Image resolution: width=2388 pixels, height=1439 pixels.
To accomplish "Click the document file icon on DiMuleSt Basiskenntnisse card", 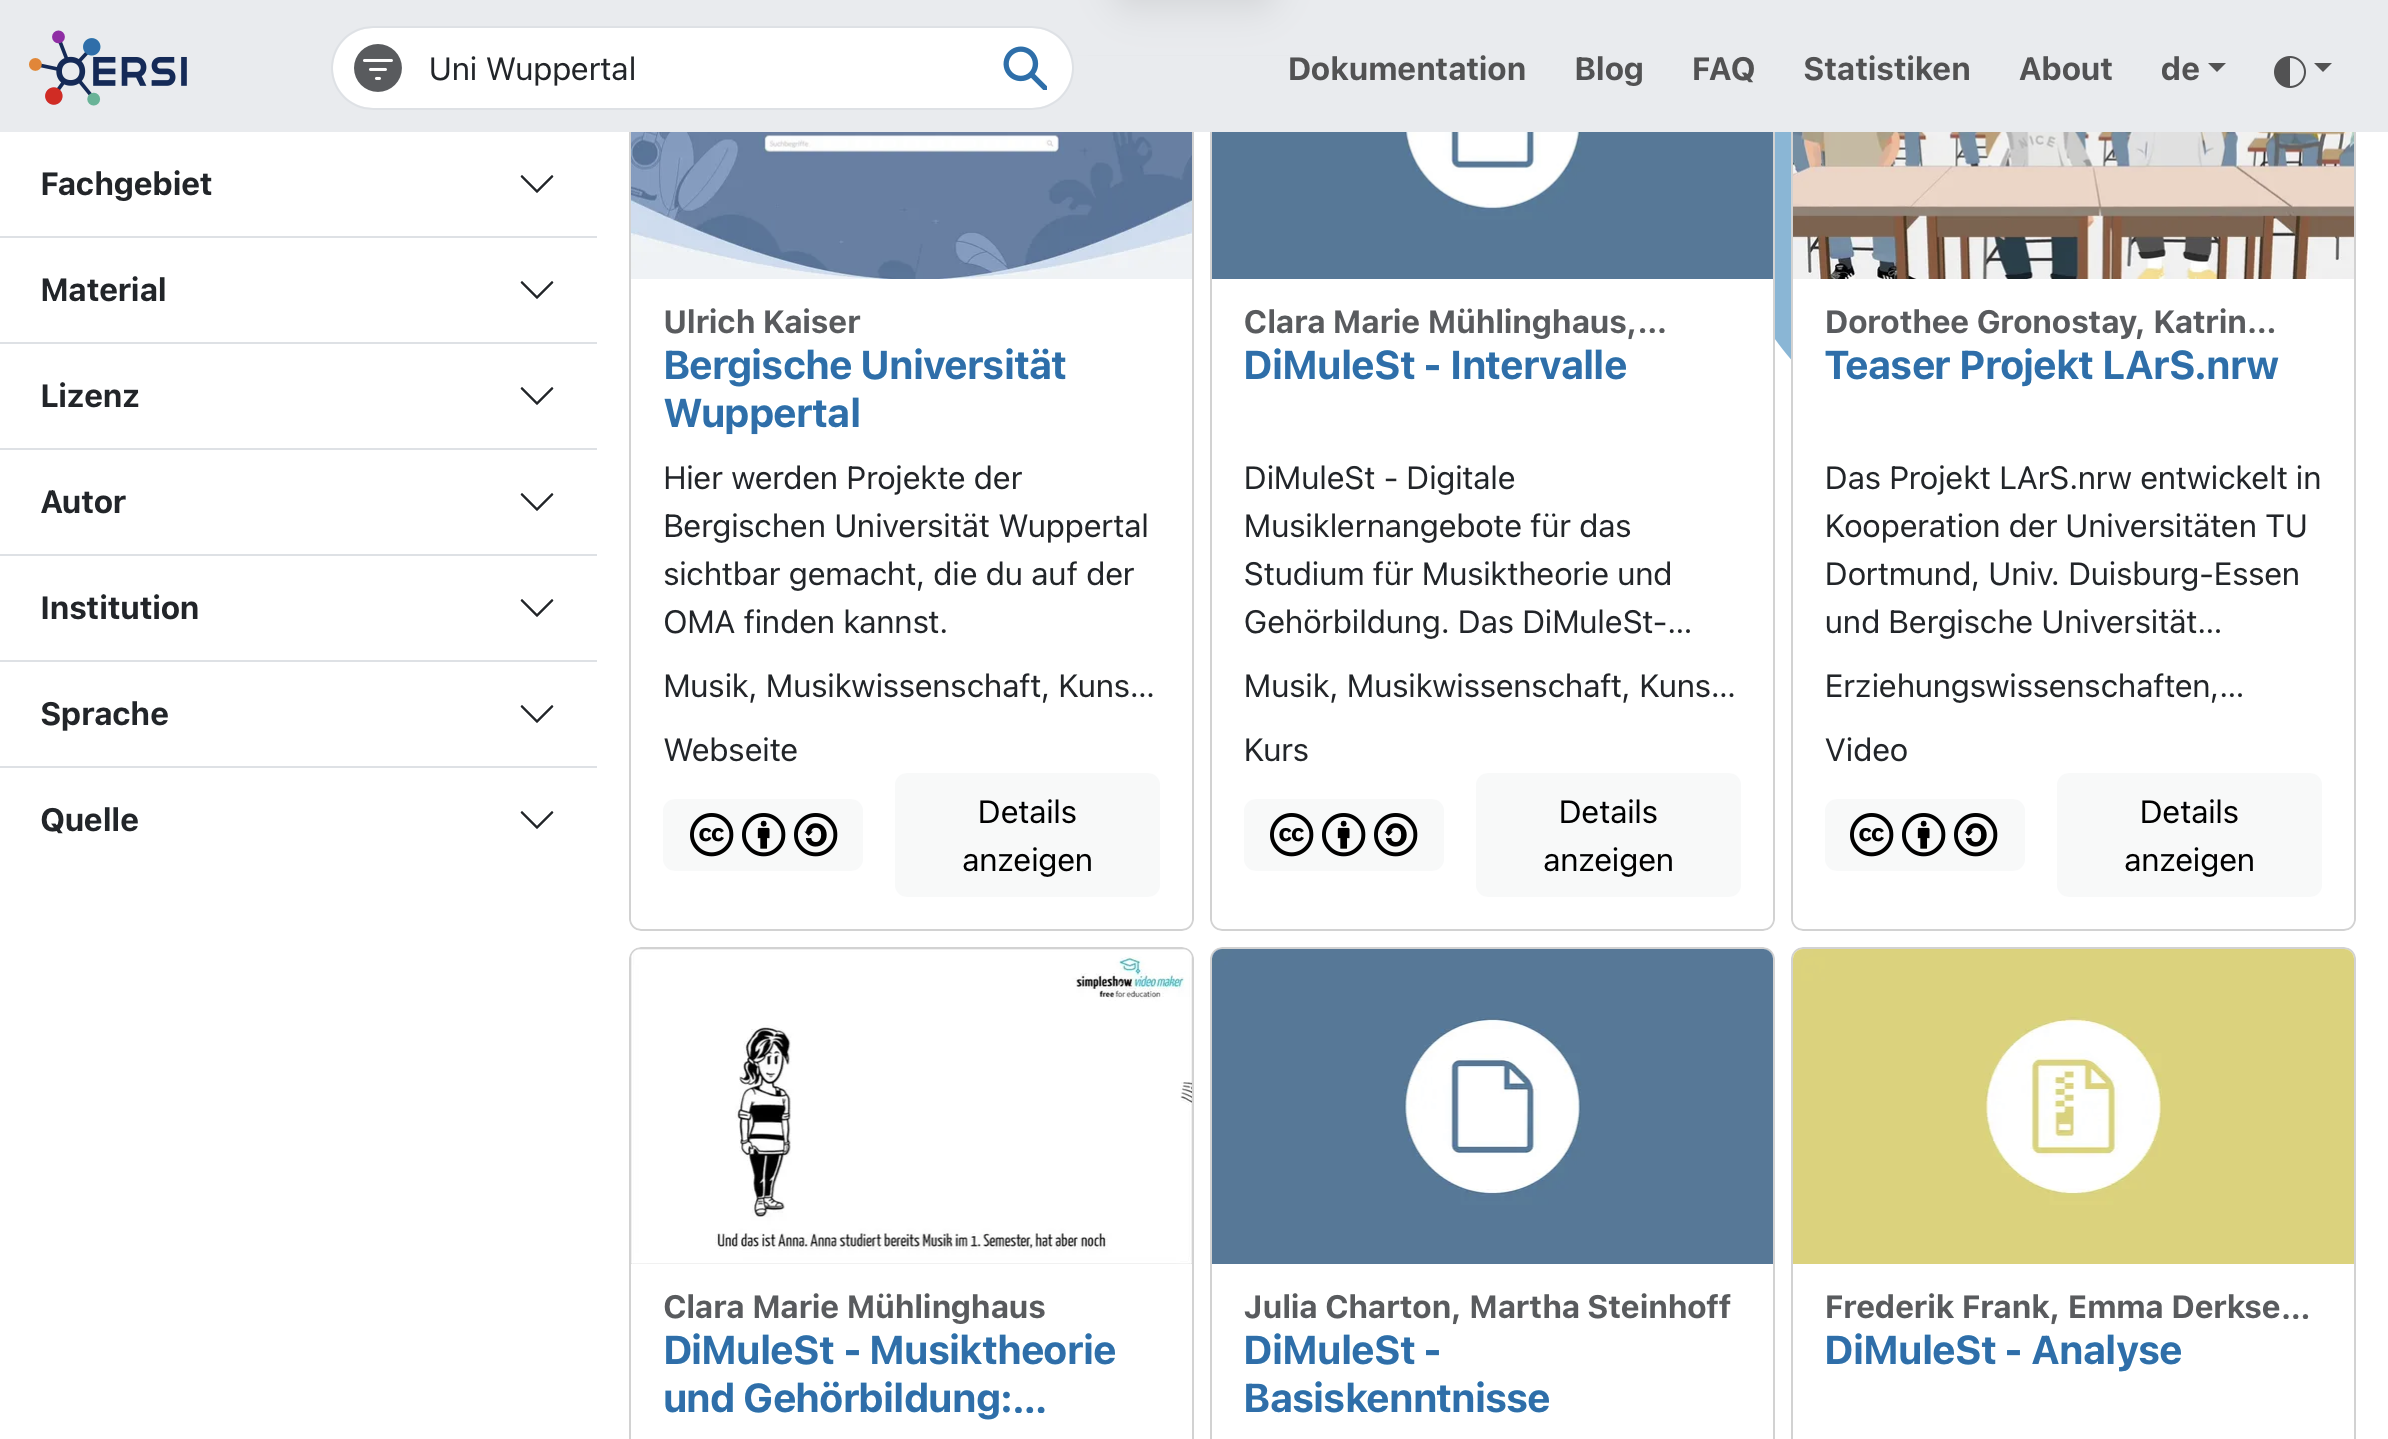I will 1492,1106.
